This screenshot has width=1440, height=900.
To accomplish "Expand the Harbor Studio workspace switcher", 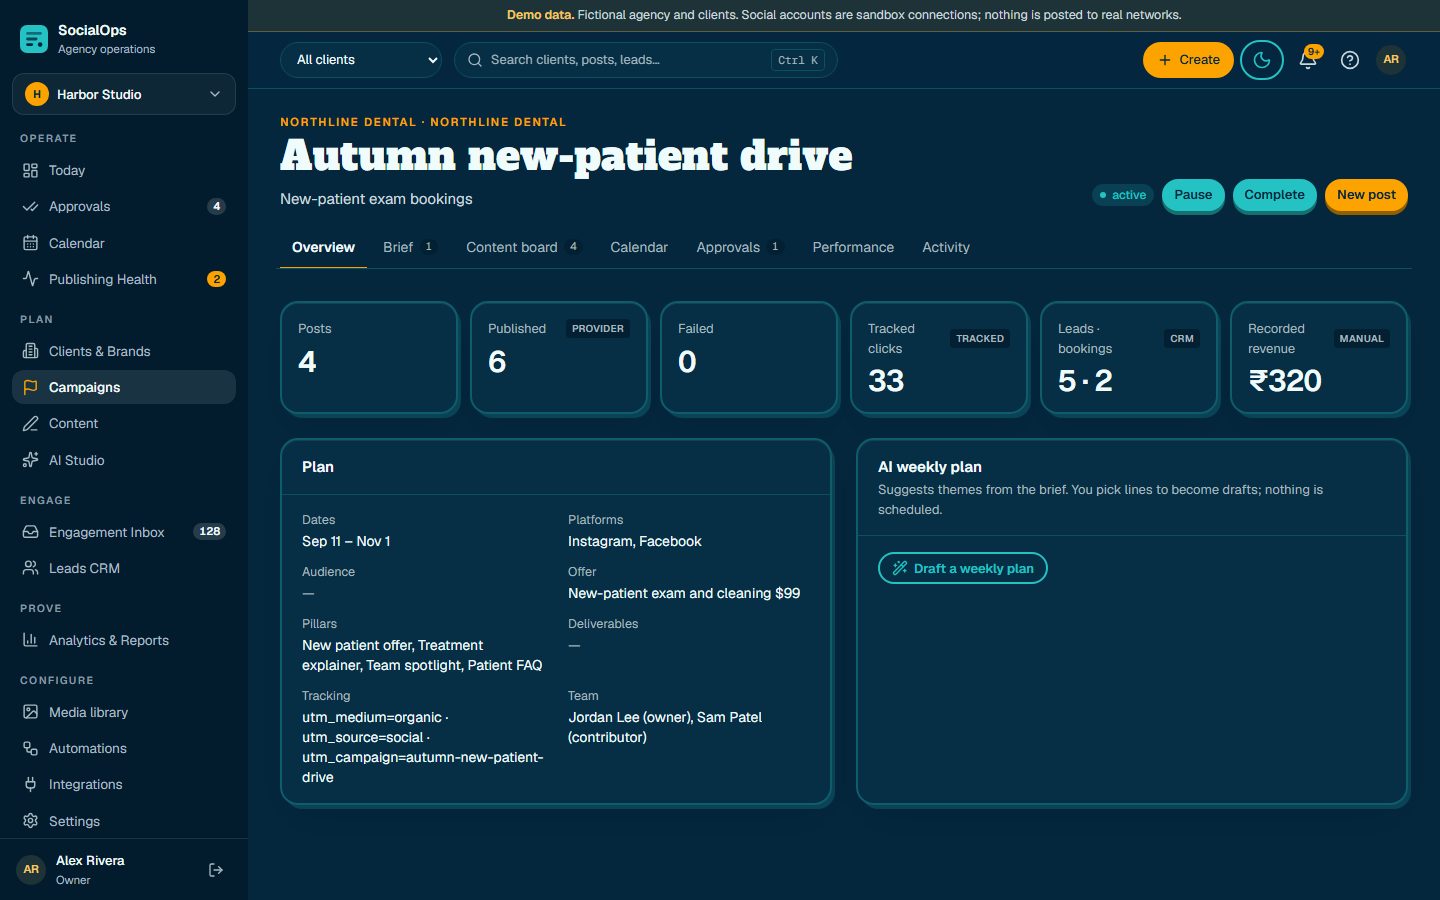I will (x=124, y=94).
